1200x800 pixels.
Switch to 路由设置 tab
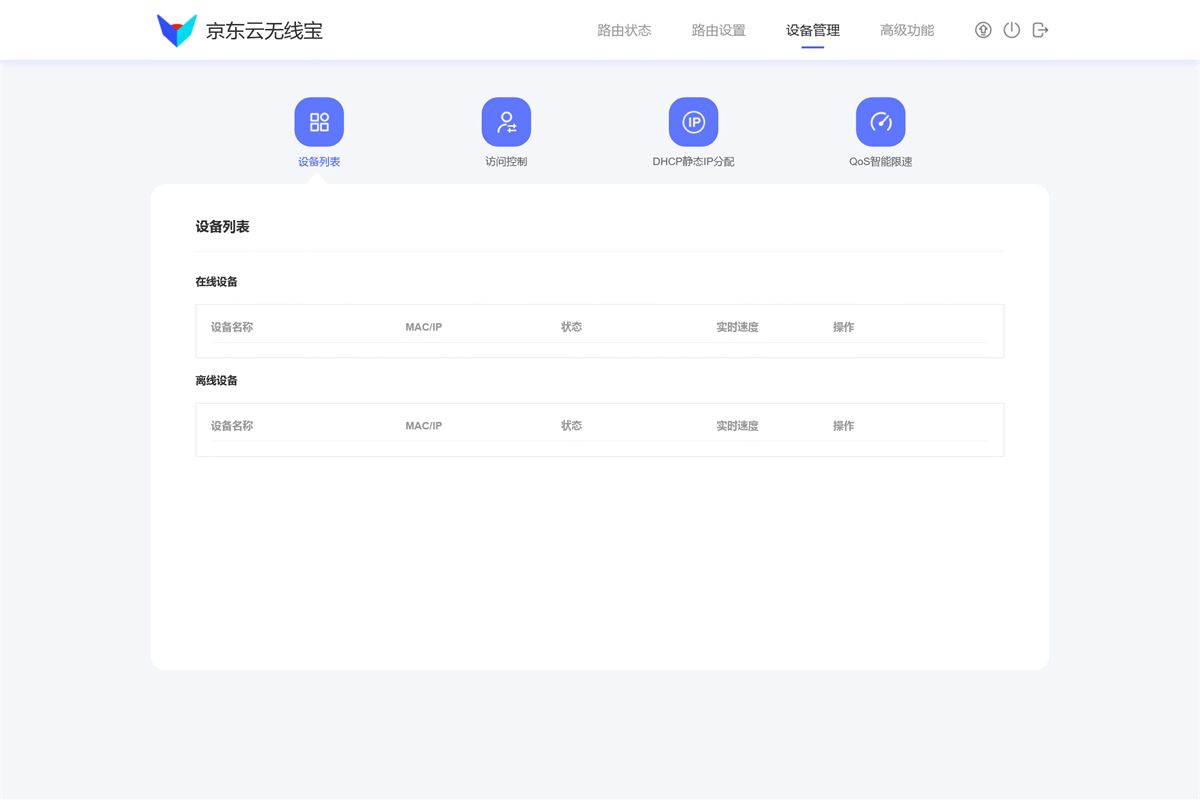pyautogui.click(x=716, y=30)
